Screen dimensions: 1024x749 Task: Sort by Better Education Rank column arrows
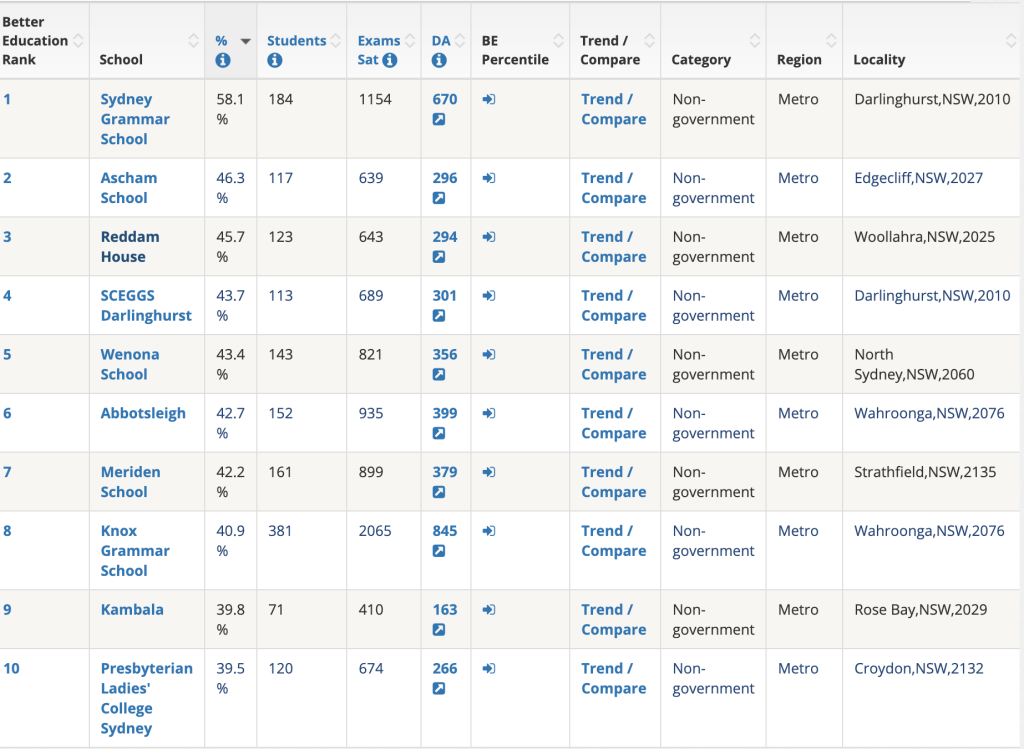pyautogui.click(x=78, y=40)
